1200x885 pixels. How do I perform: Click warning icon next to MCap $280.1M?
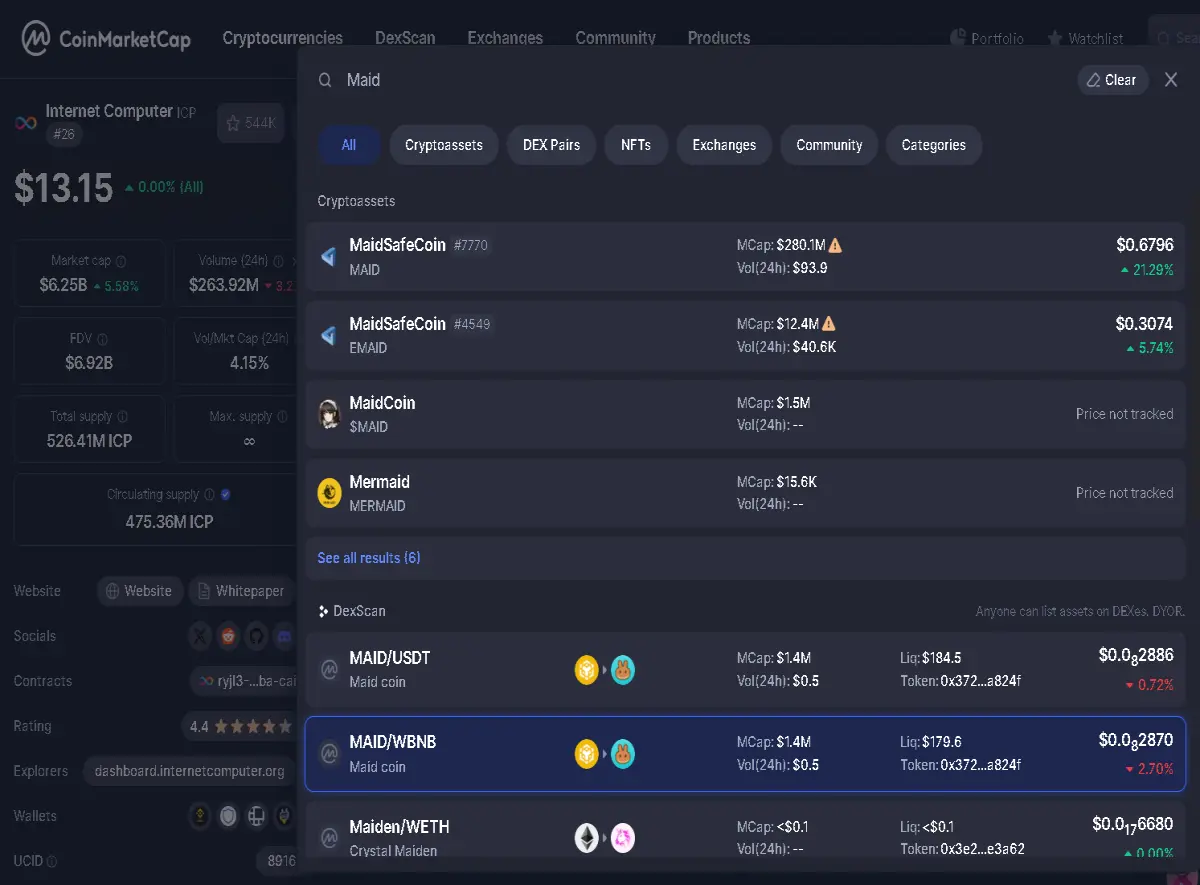click(x=835, y=245)
